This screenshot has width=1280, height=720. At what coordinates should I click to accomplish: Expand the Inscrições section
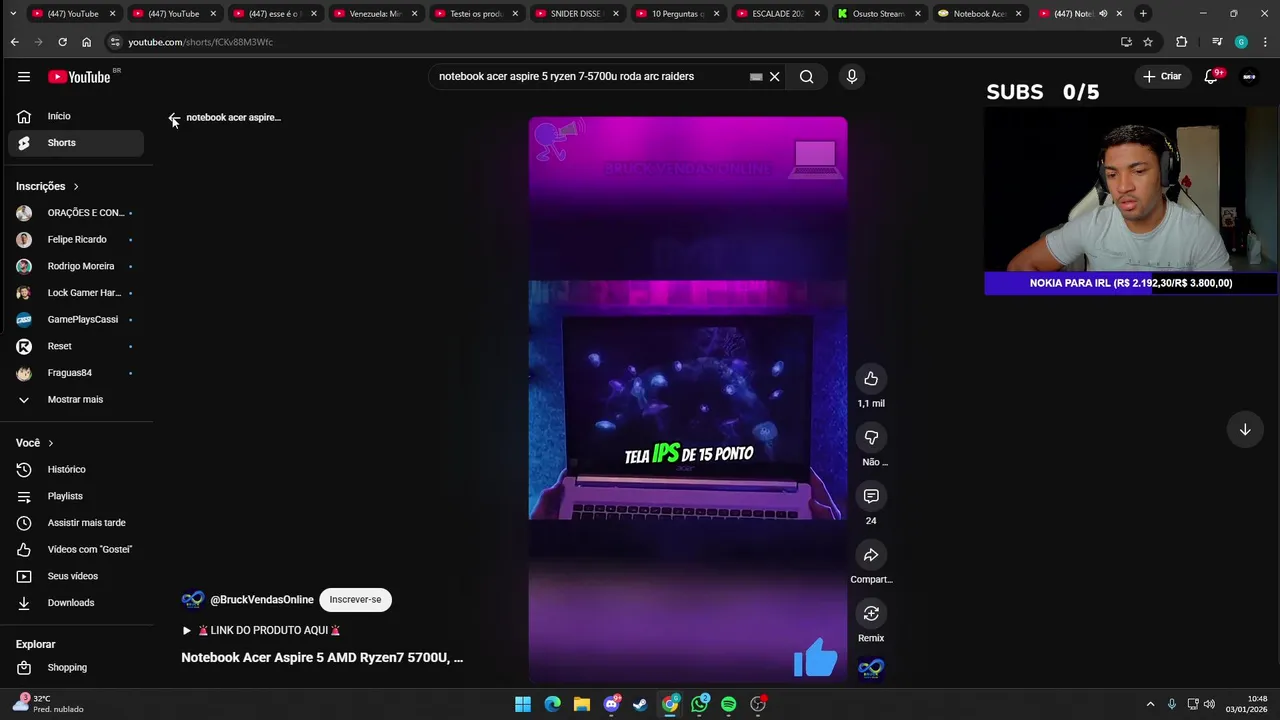47,186
